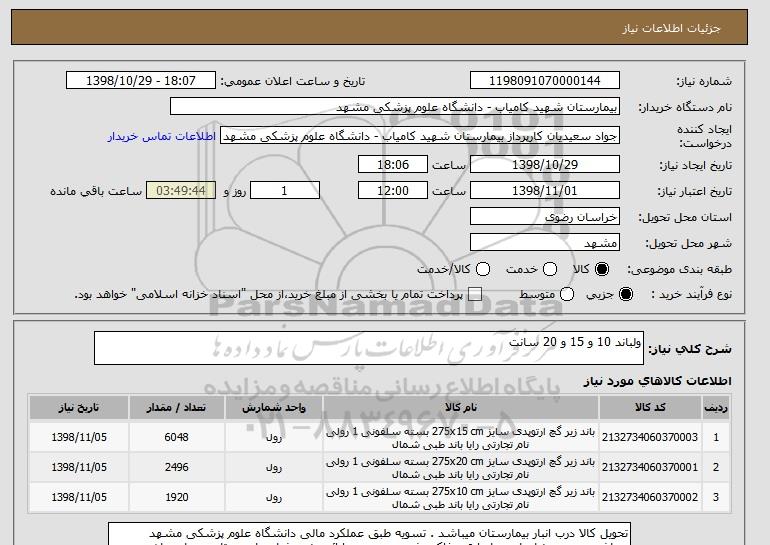This screenshot has width=770, height=545.
Task: Click item code 2132734060370002
Action: click(650, 497)
